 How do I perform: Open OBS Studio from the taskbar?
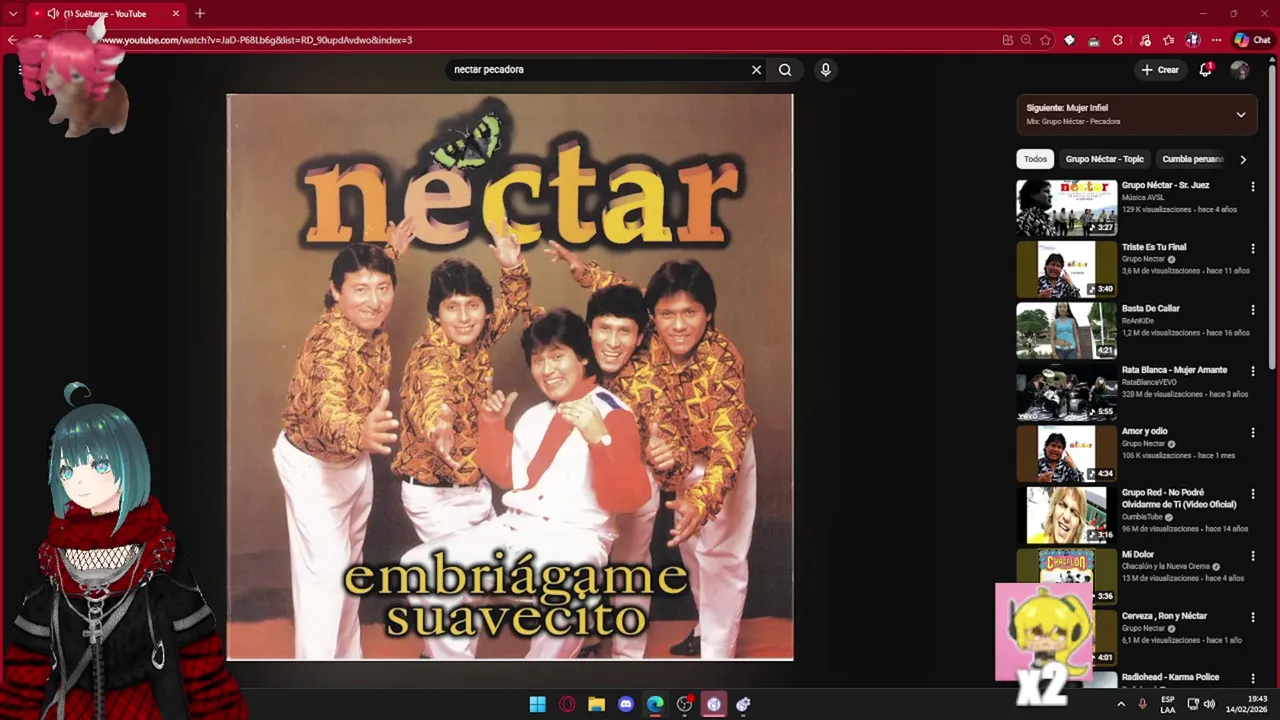click(684, 704)
